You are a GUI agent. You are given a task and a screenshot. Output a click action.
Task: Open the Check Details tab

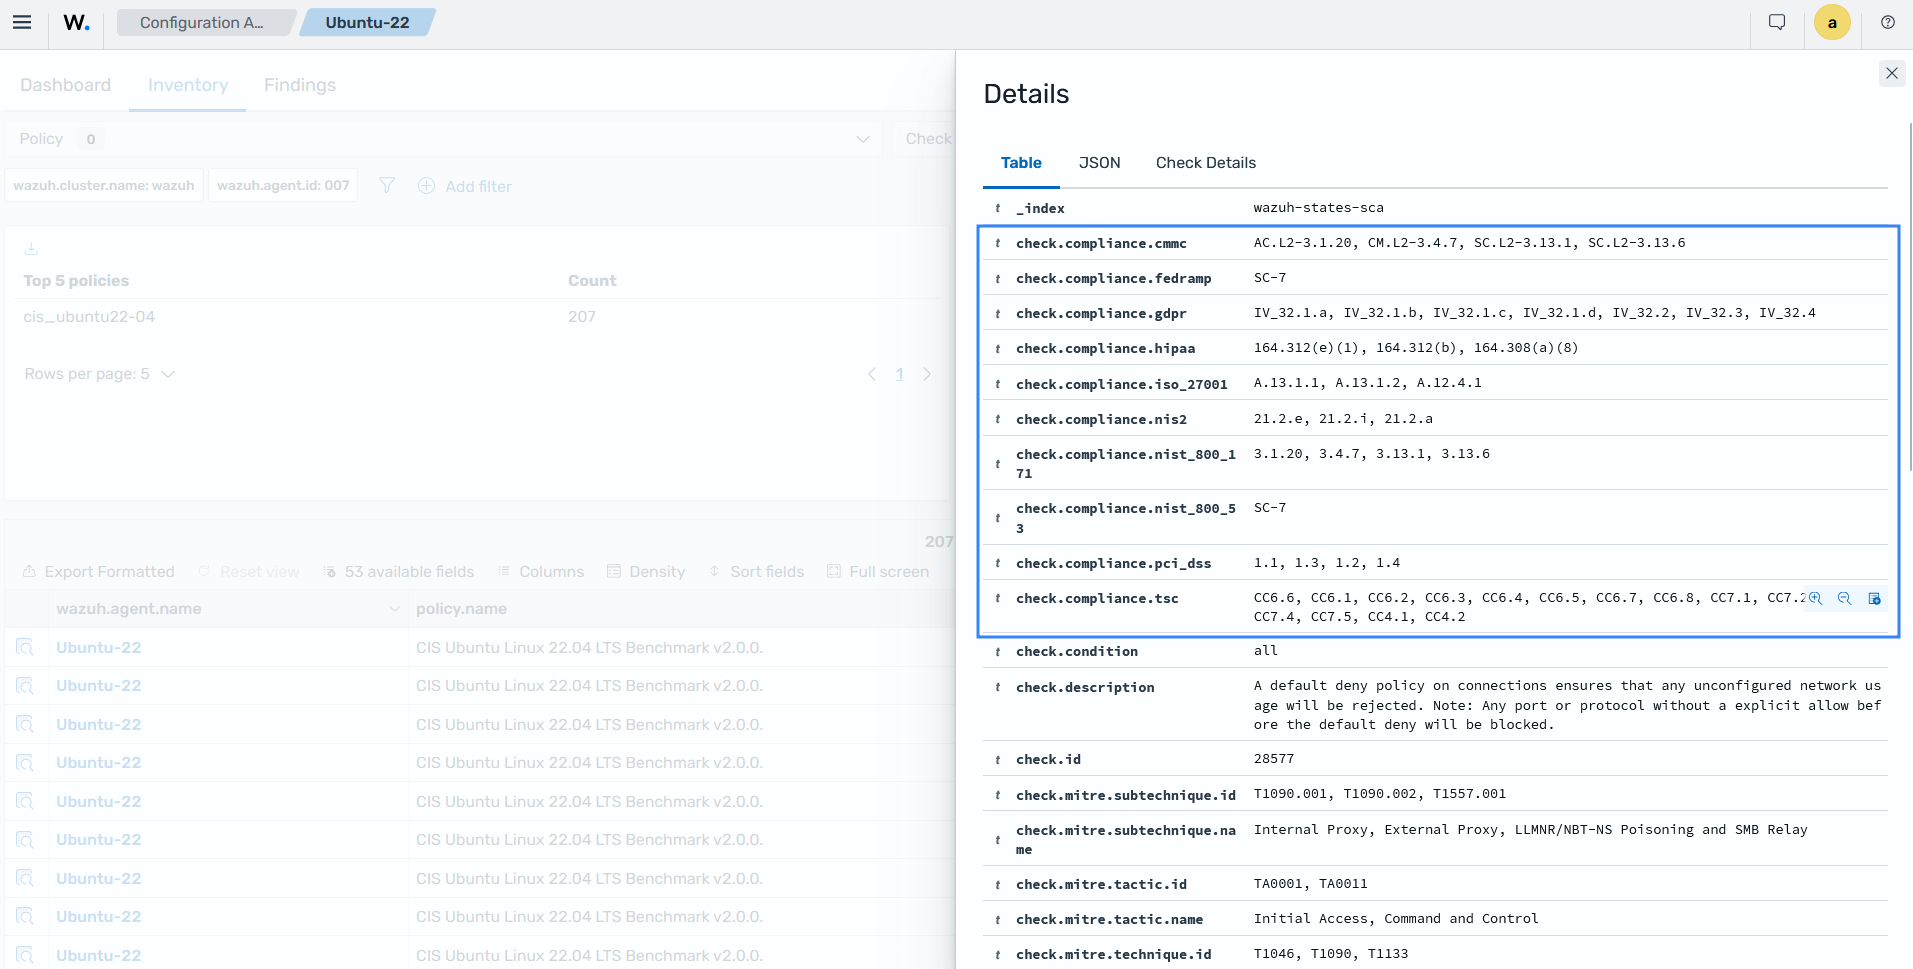click(1205, 163)
